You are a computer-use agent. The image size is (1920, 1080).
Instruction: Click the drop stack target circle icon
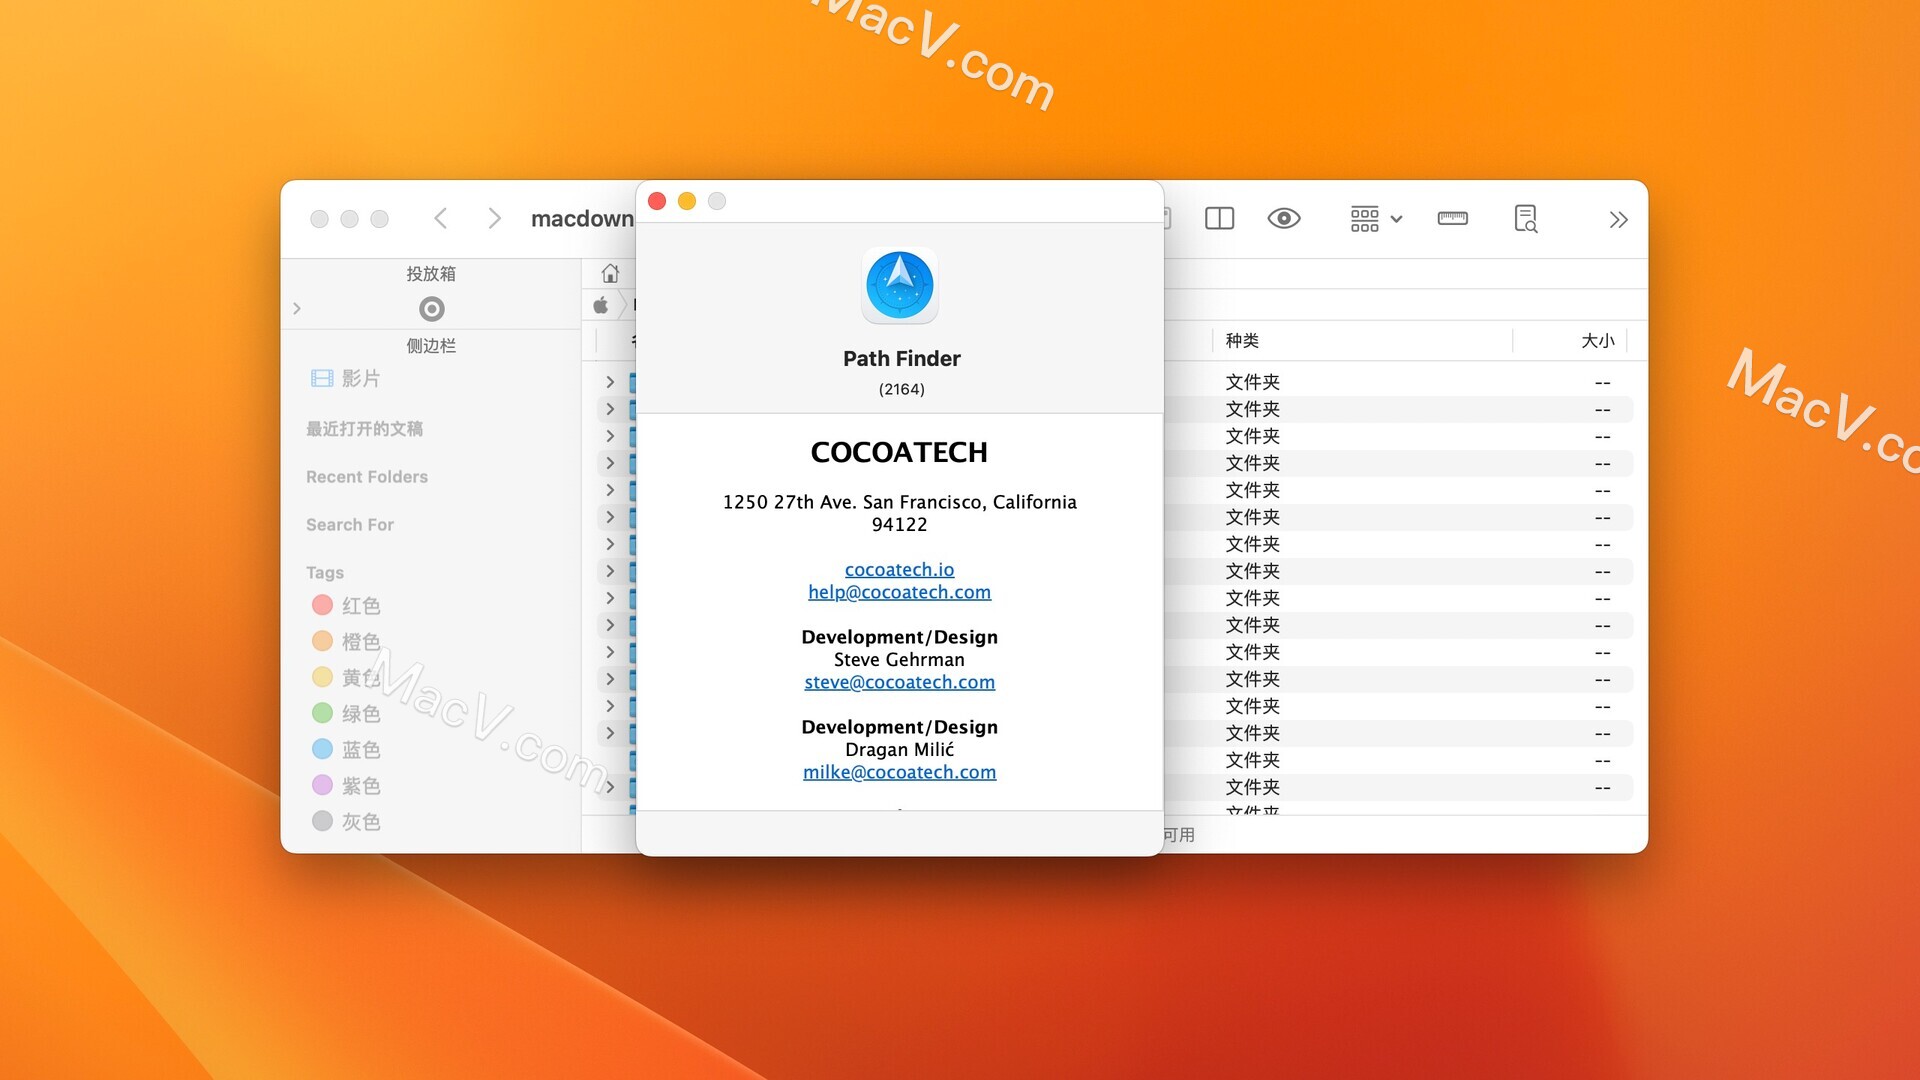coord(431,309)
